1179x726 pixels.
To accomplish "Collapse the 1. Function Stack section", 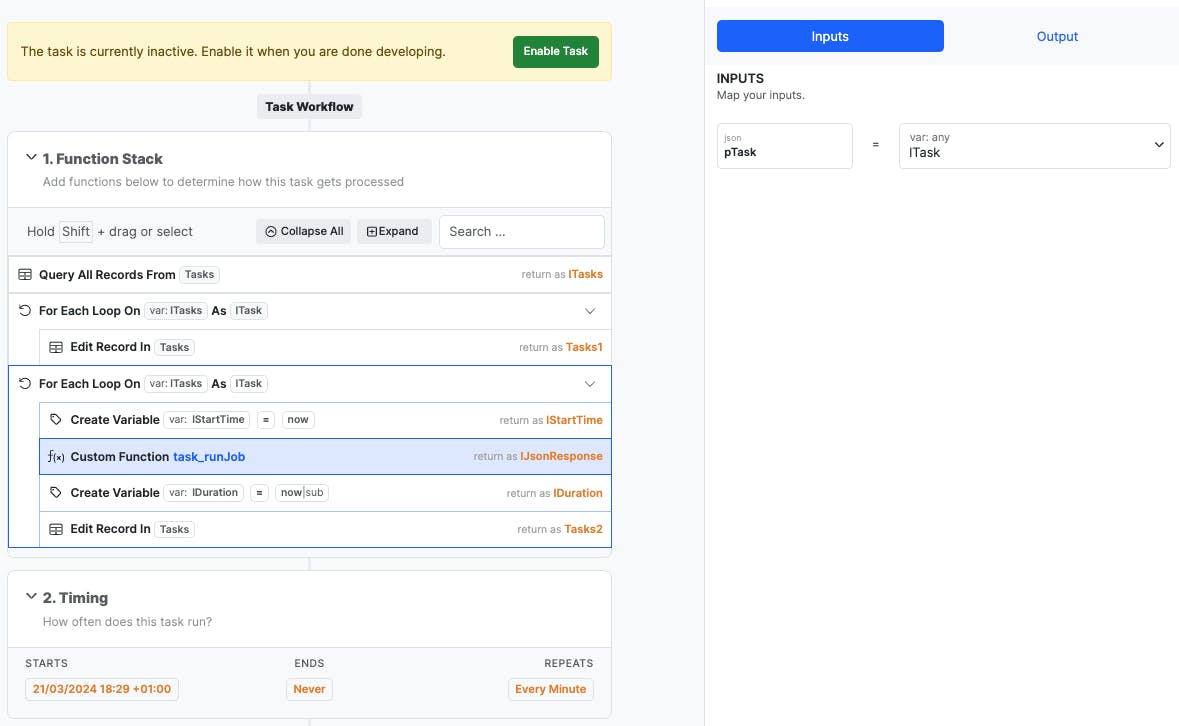I will (x=31, y=158).
